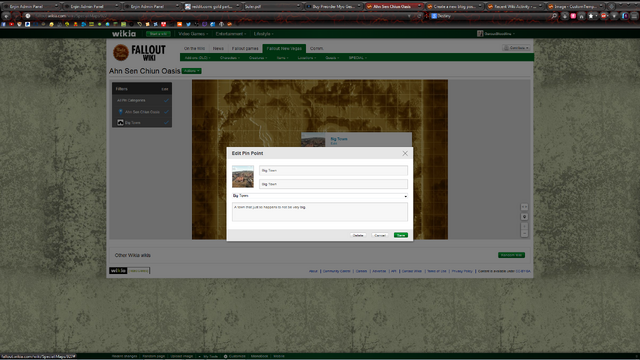Click the Fallout Wiki logo
640x360 pixels.
140,52
